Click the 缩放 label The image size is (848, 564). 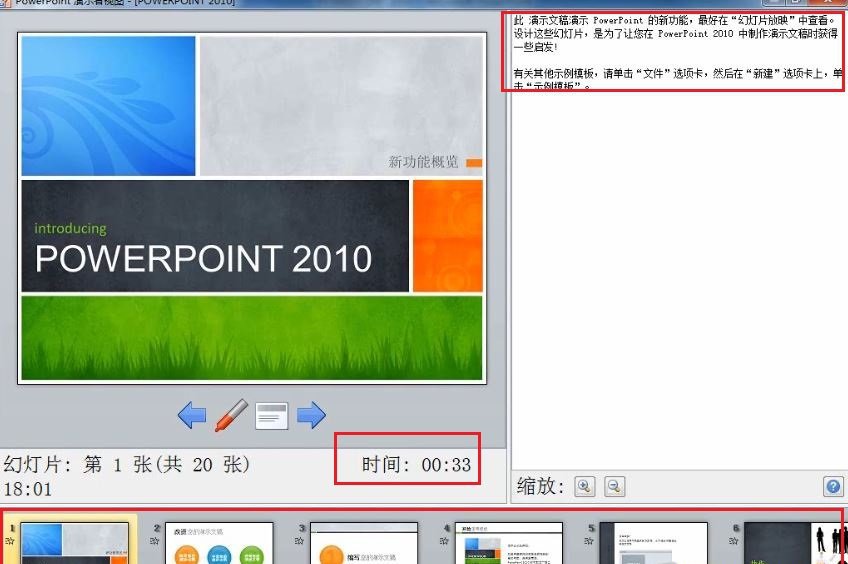pos(540,486)
